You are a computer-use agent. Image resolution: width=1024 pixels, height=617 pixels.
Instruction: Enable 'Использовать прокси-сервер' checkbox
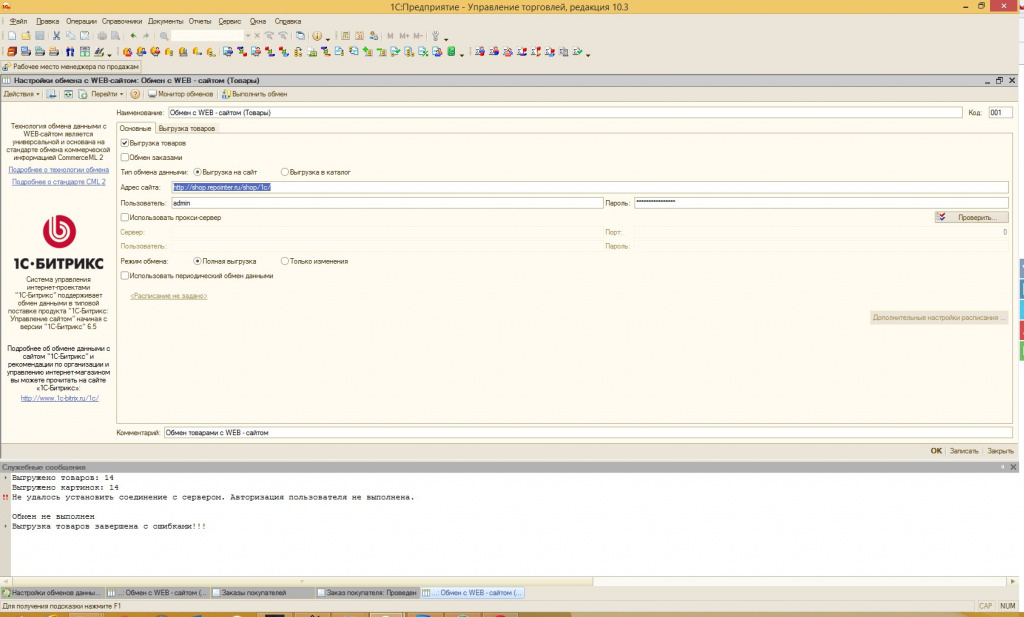point(124,217)
